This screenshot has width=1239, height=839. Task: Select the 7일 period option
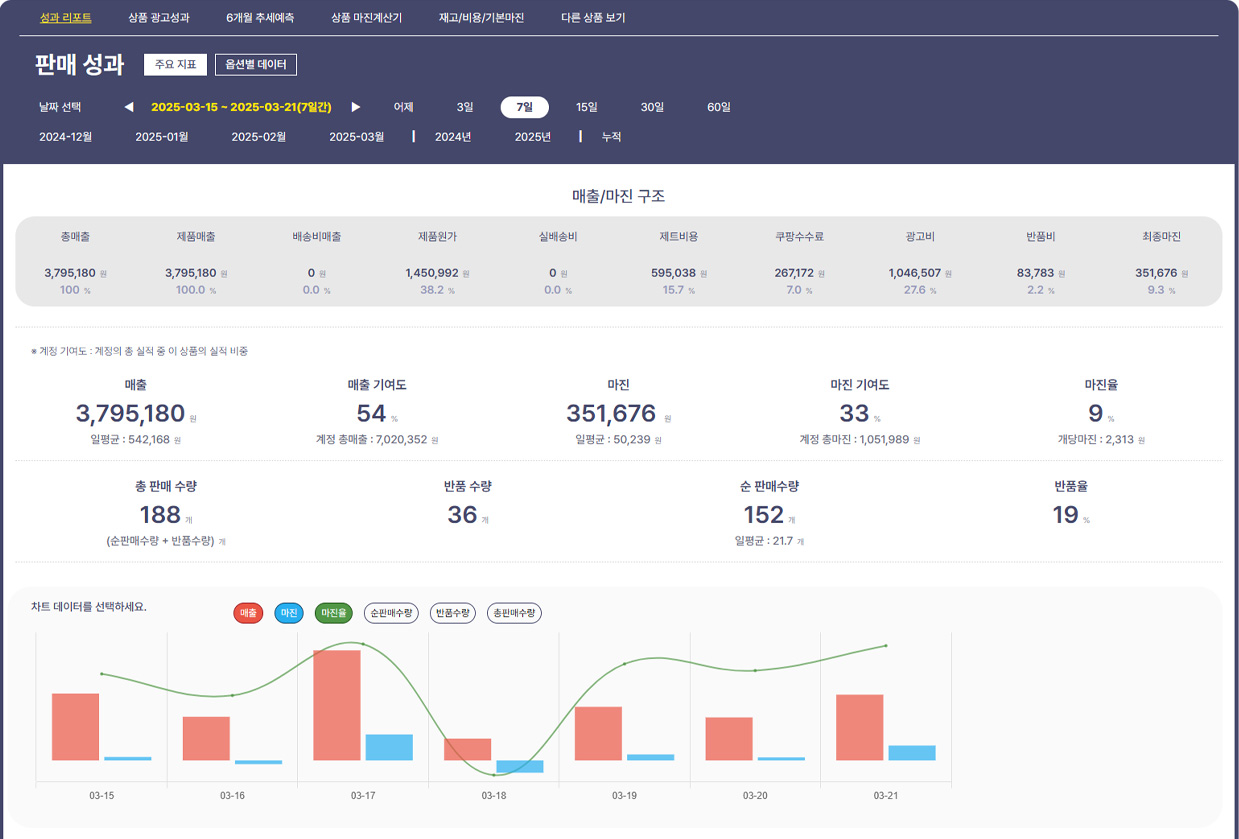point(524,107)
